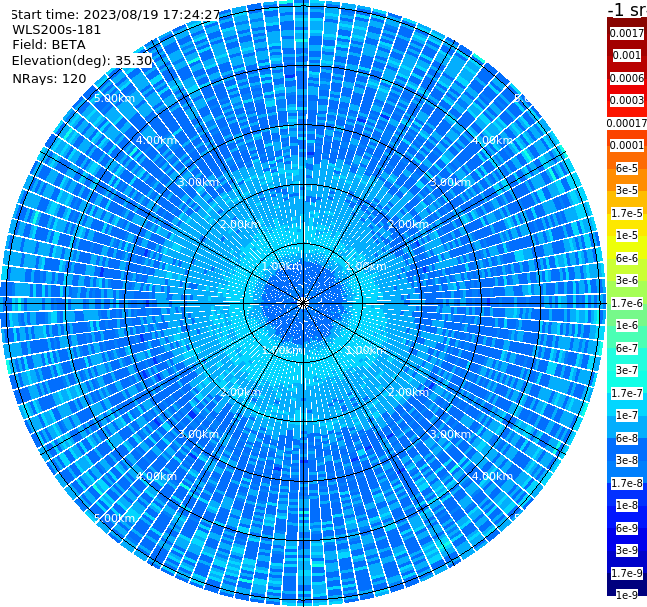This screenshot has height=607, width=647.
Task: Select the Elevation(deg): 35.30 text
Action: click(82, 61)
